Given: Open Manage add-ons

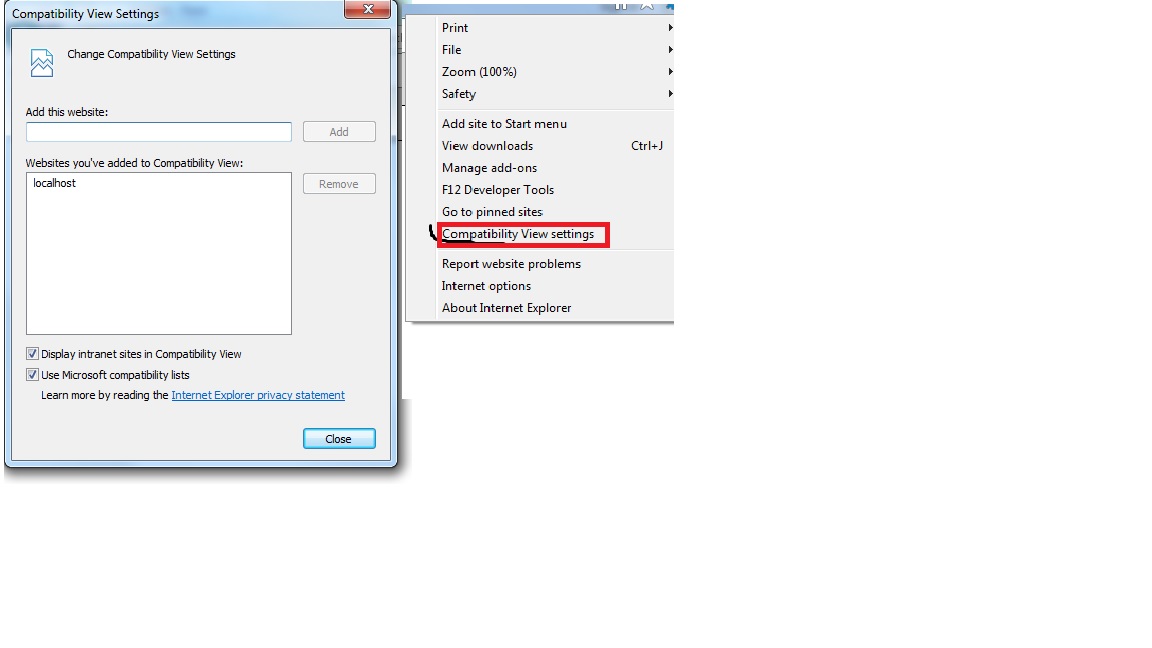Looking at the screenshot, I should coord(489,168).
